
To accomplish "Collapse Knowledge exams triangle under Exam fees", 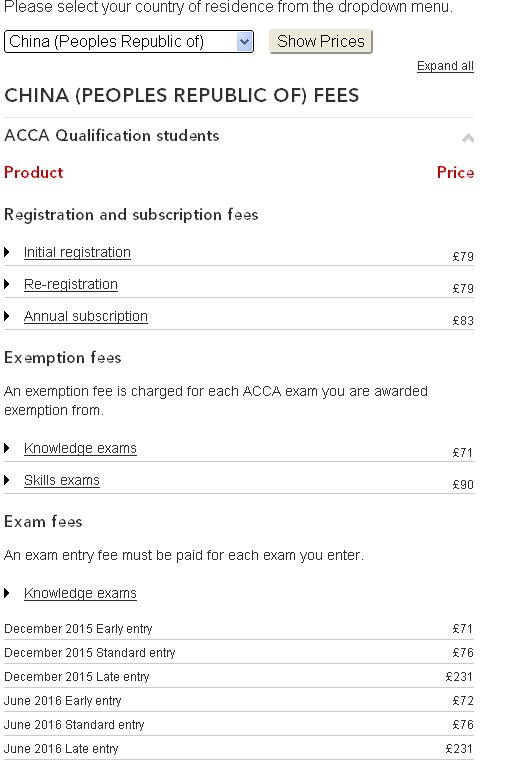I will (x=7, y=593).
